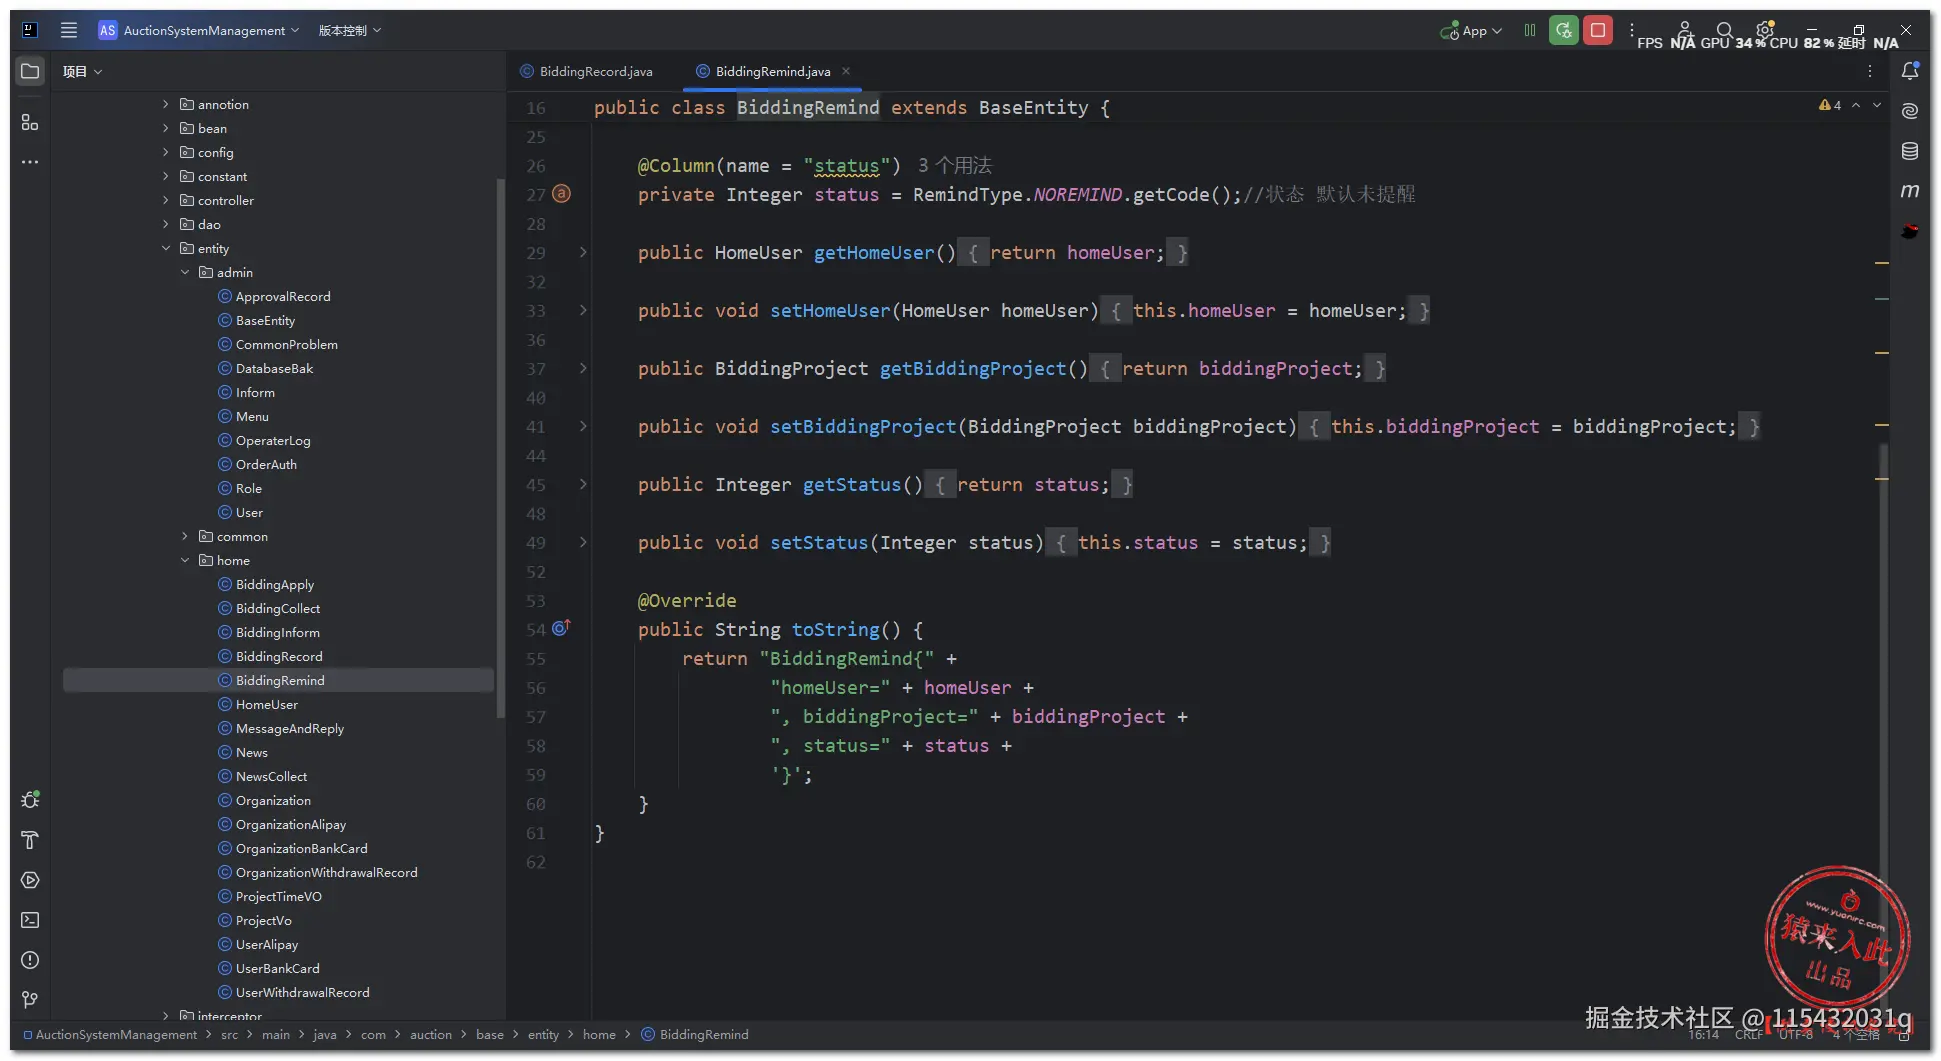1941x1061 pixels.
Task: Click the BiddingRemind breadcrumb
Action: point(695,1035)
